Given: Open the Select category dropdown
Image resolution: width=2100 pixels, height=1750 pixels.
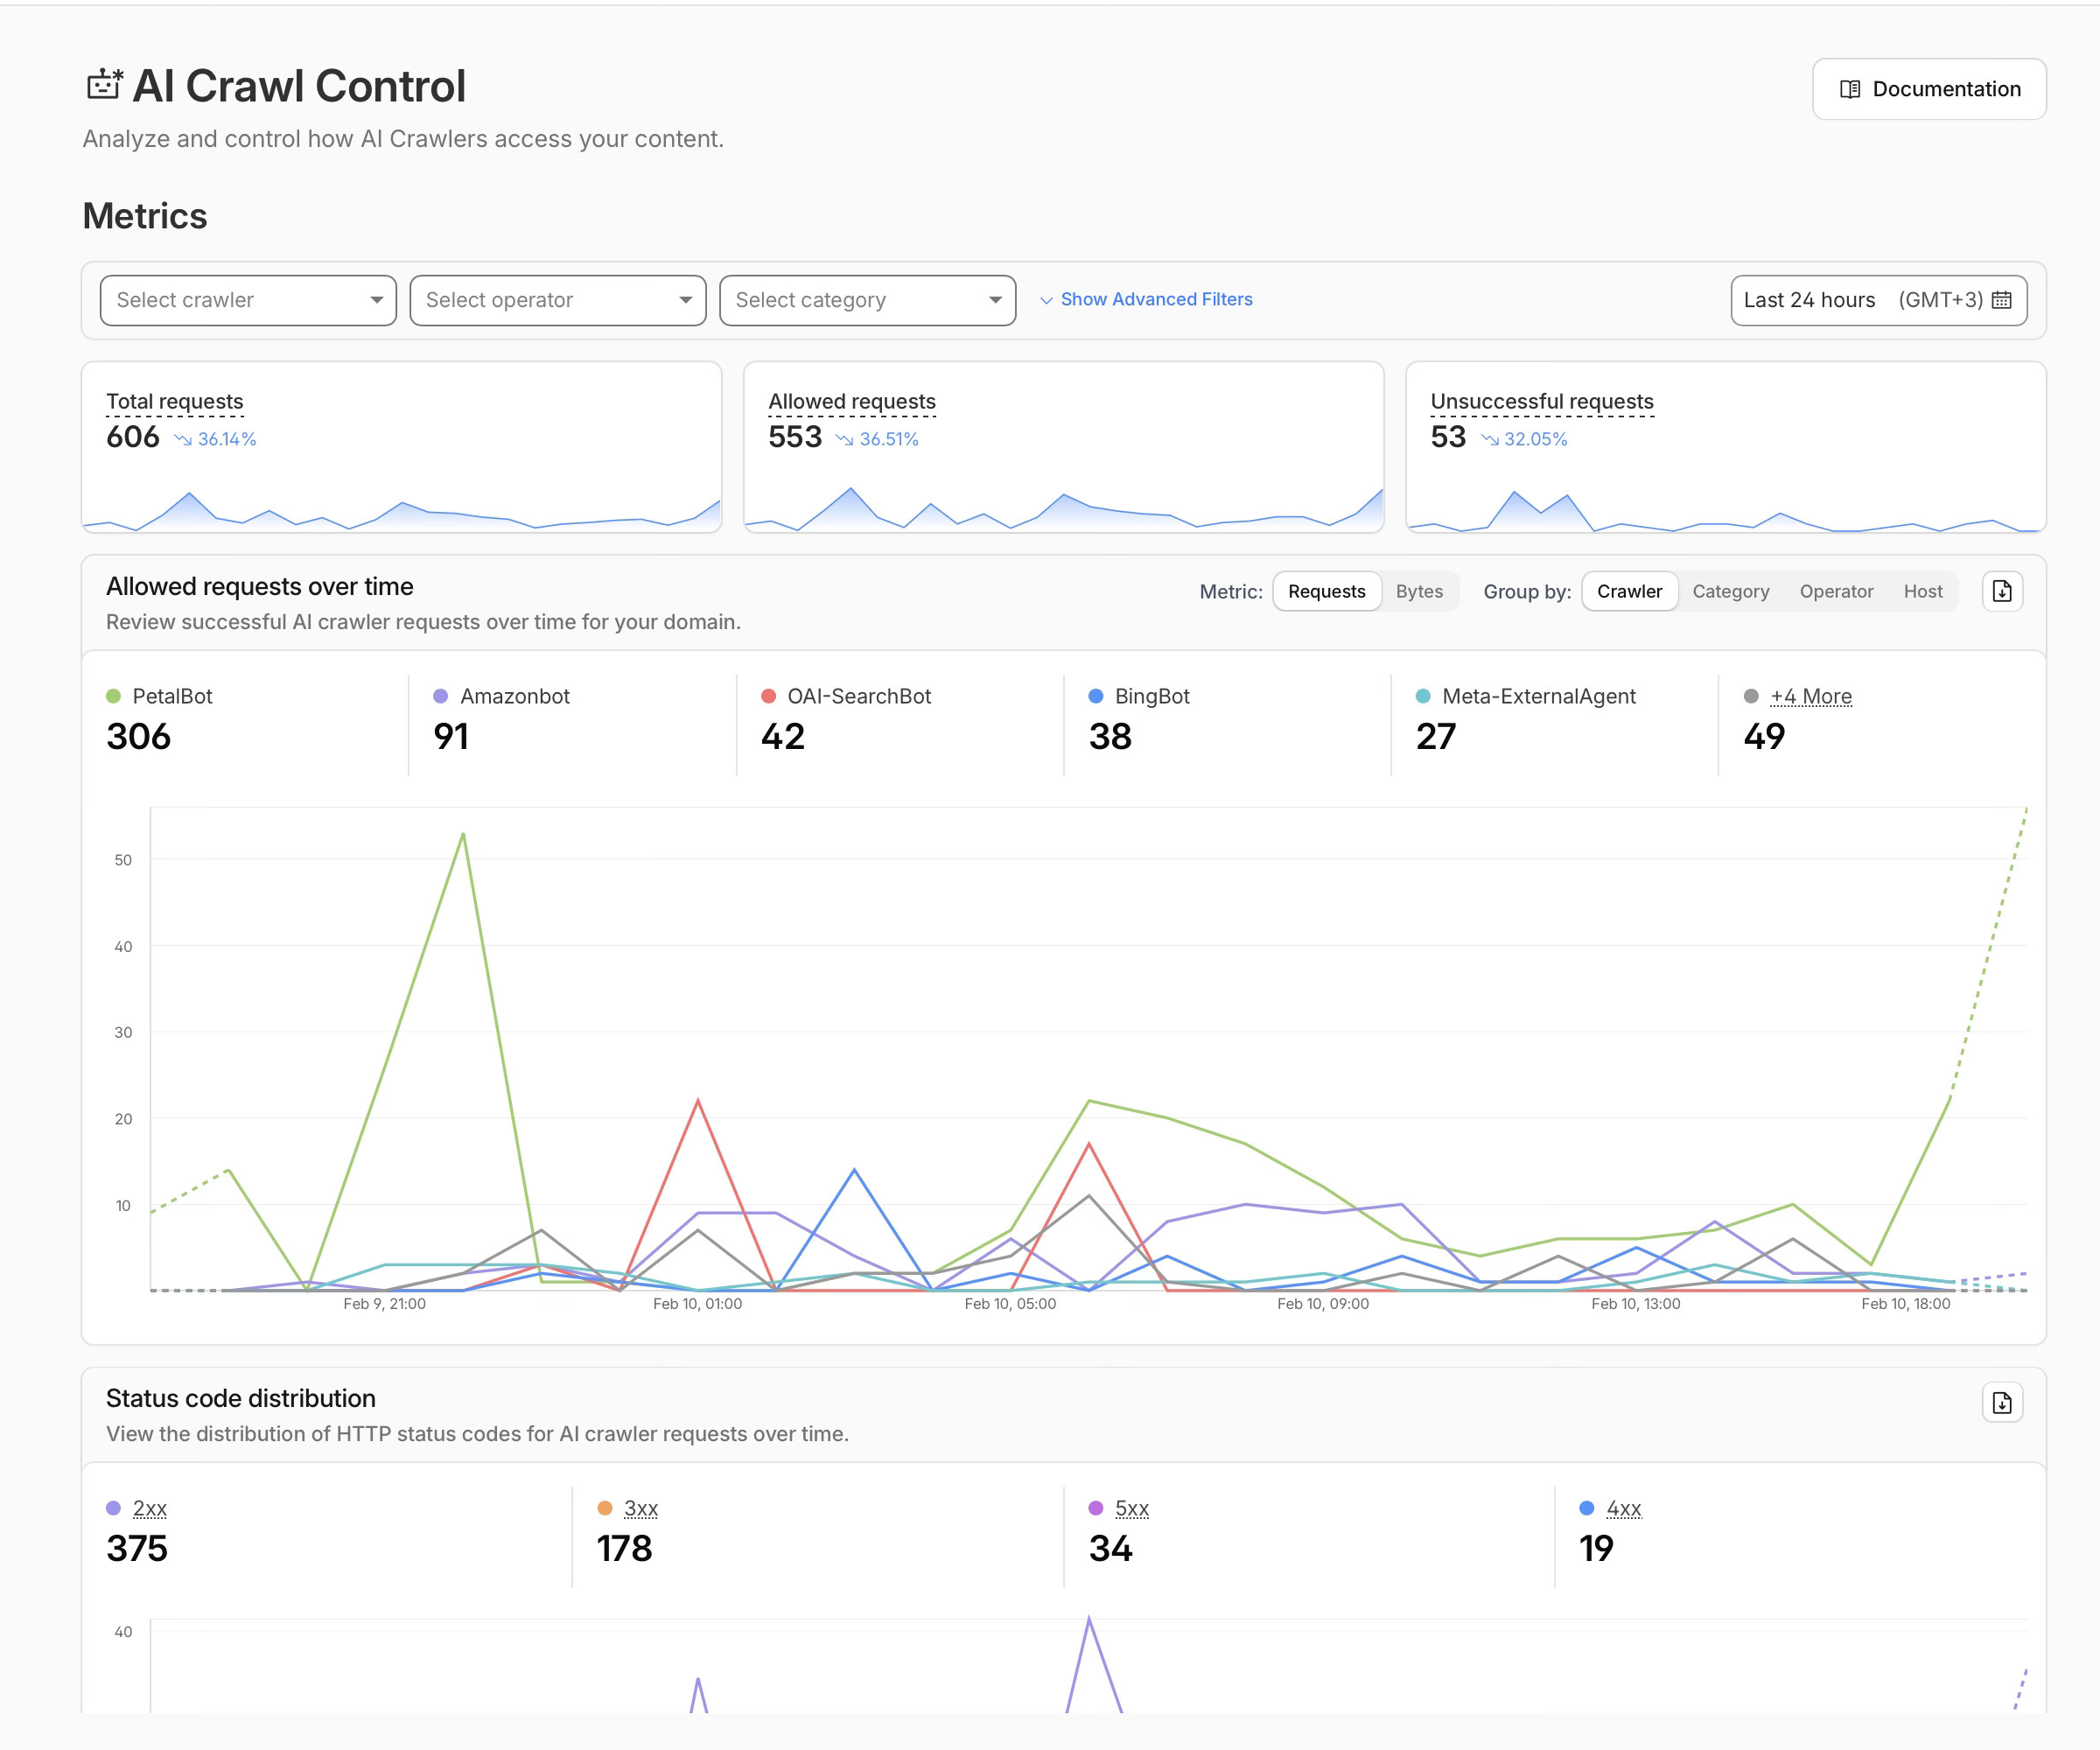Looking at the screenshot, I should (866, 299).
